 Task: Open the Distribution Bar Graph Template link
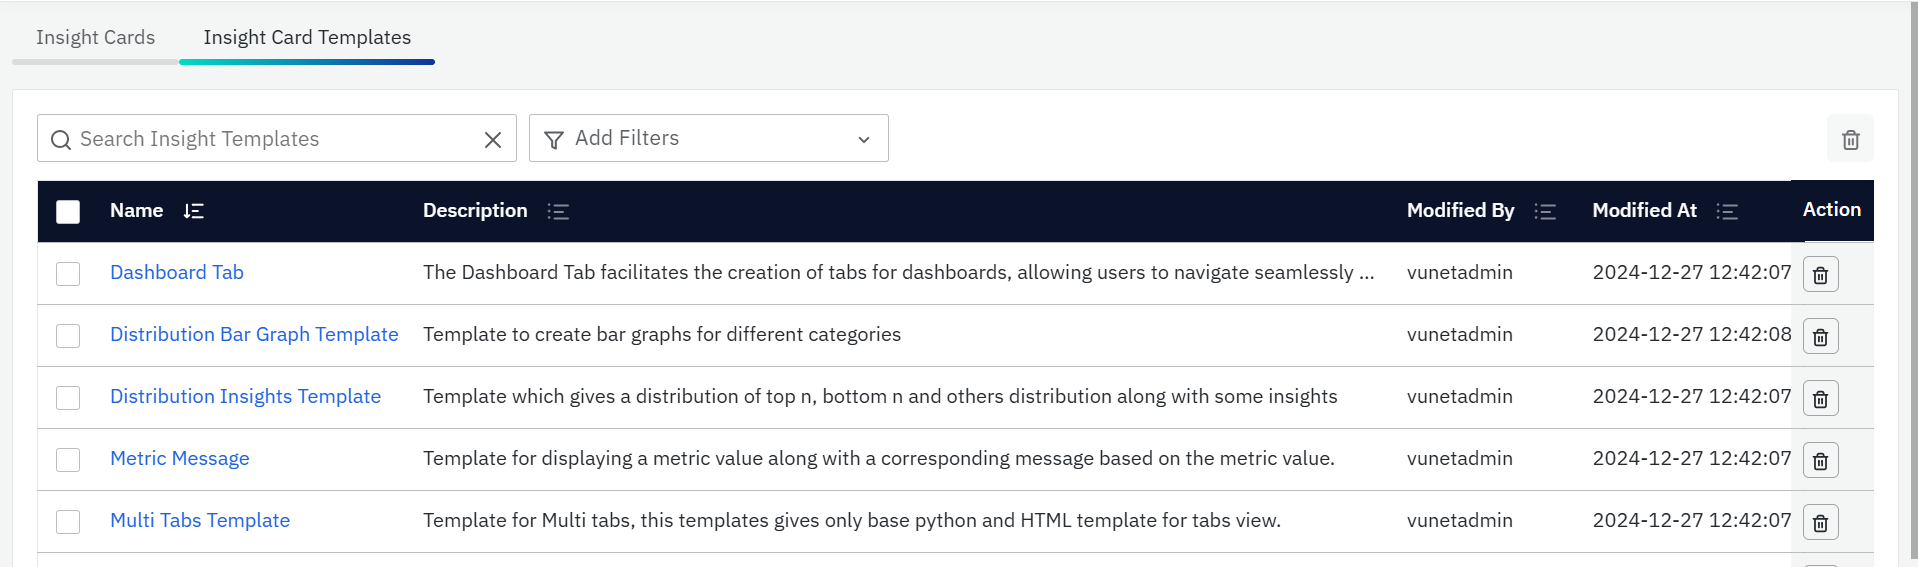pyautogui.click(x=254, y=334)
